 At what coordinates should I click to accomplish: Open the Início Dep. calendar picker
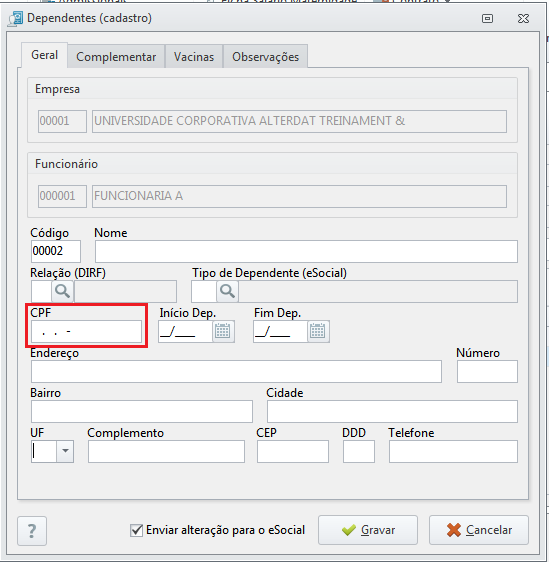click(223, 331)
